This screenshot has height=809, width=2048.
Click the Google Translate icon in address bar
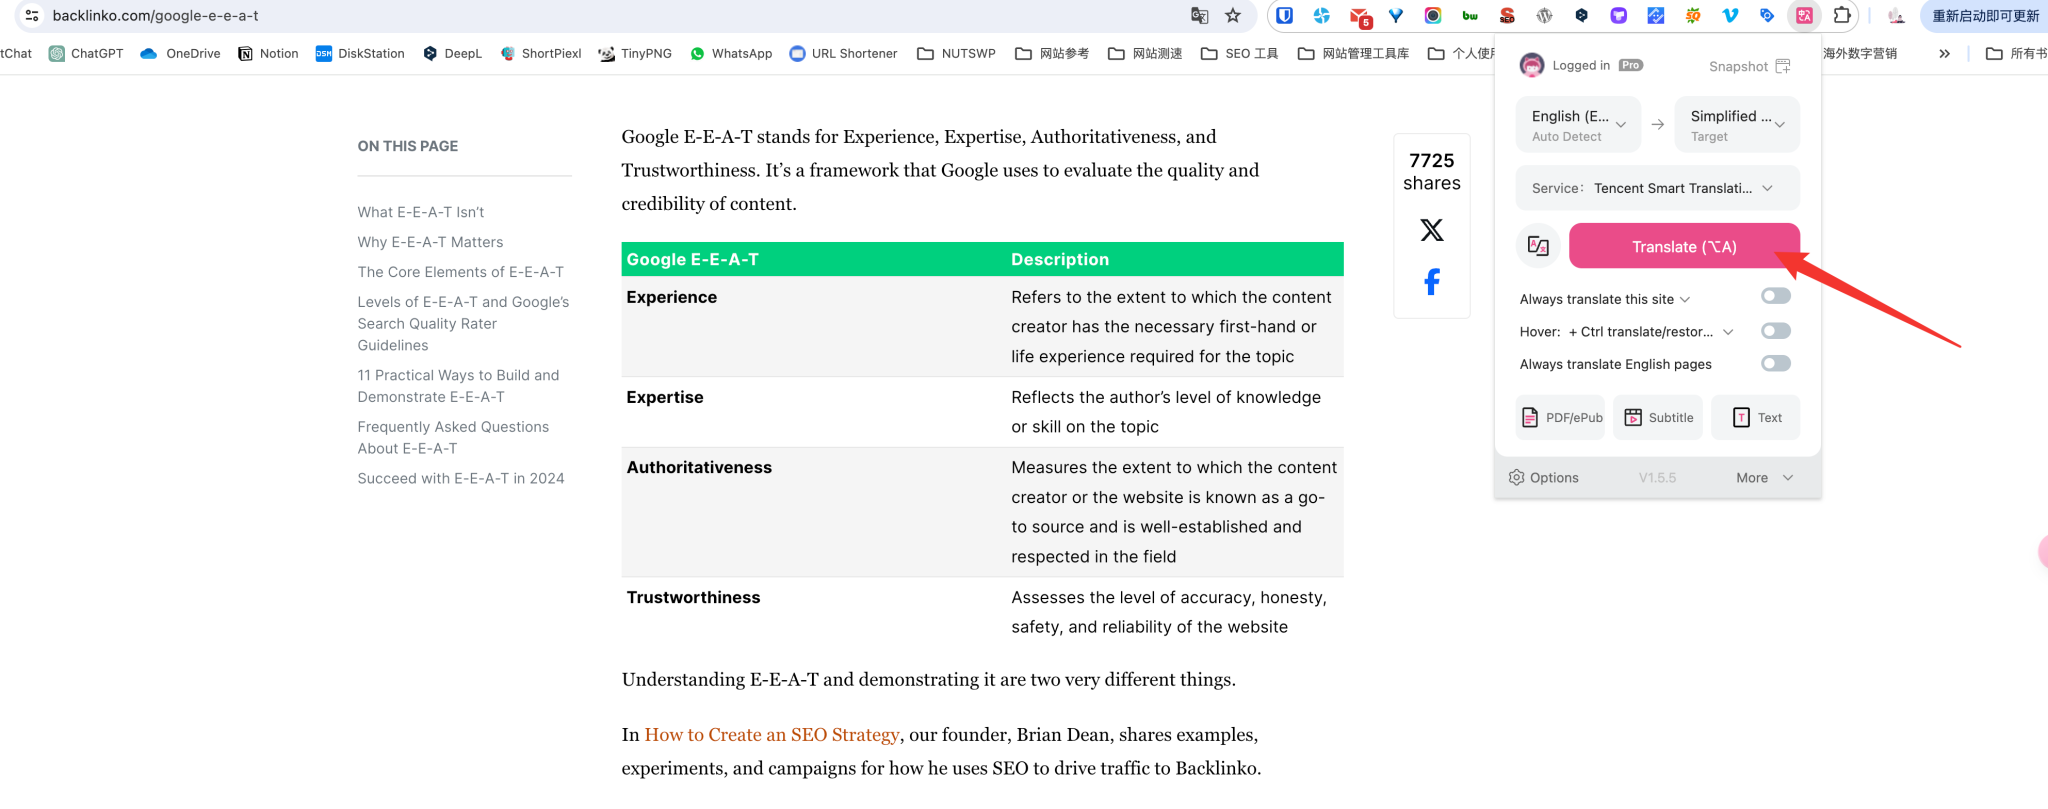[x=1199, y=15]
